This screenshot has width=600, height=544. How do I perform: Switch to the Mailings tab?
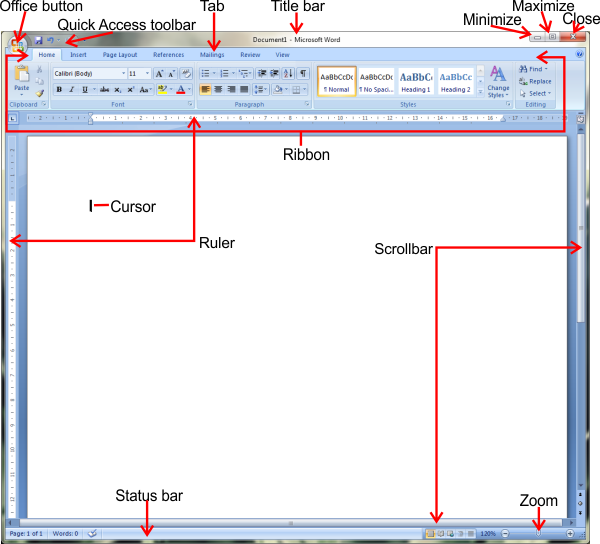(x=212, y=55)
